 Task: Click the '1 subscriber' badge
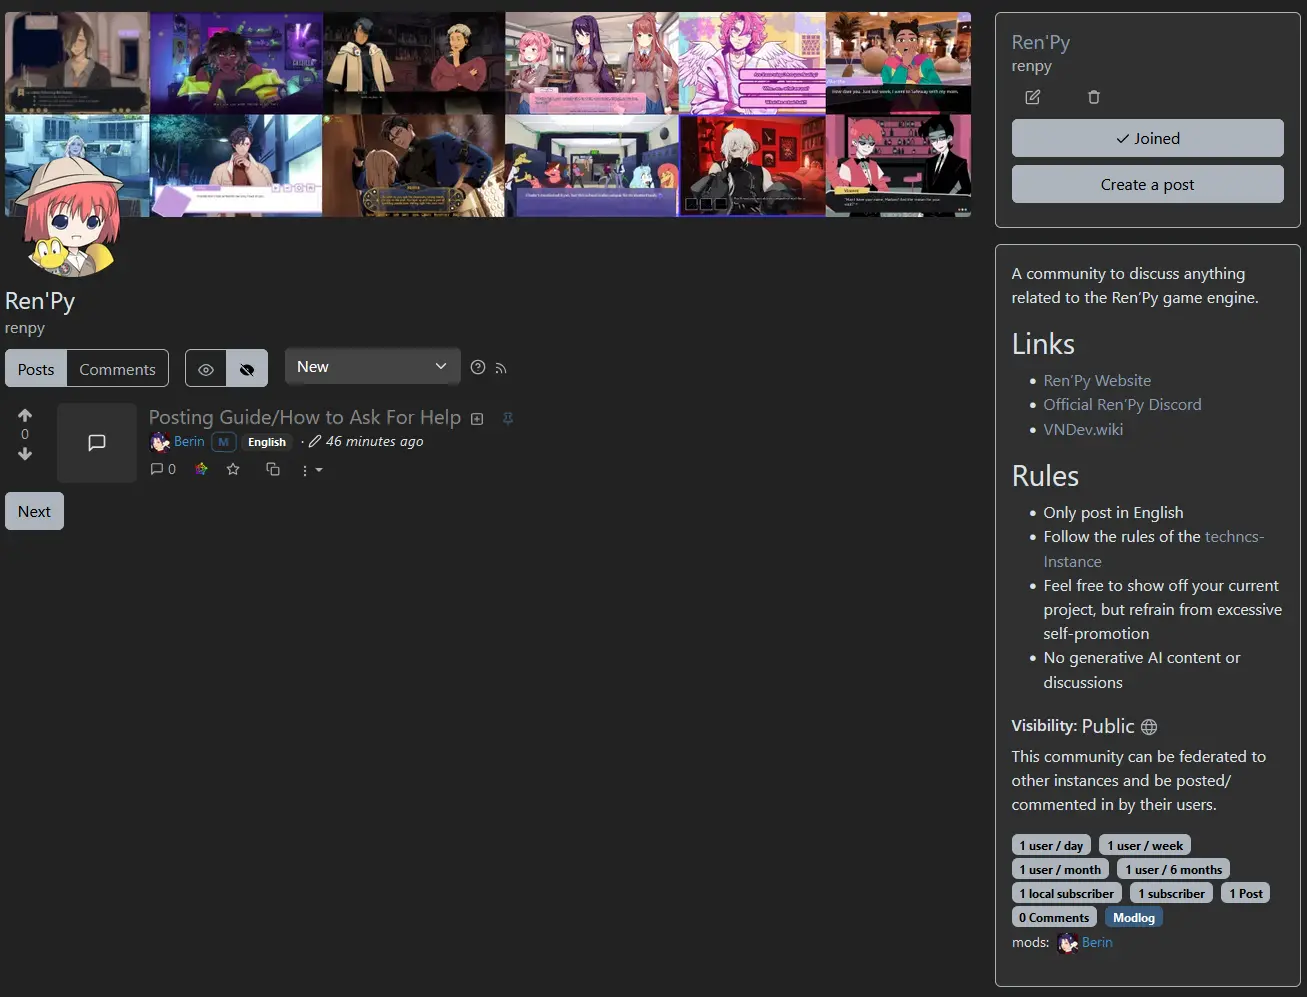[x=1171, y=893]
